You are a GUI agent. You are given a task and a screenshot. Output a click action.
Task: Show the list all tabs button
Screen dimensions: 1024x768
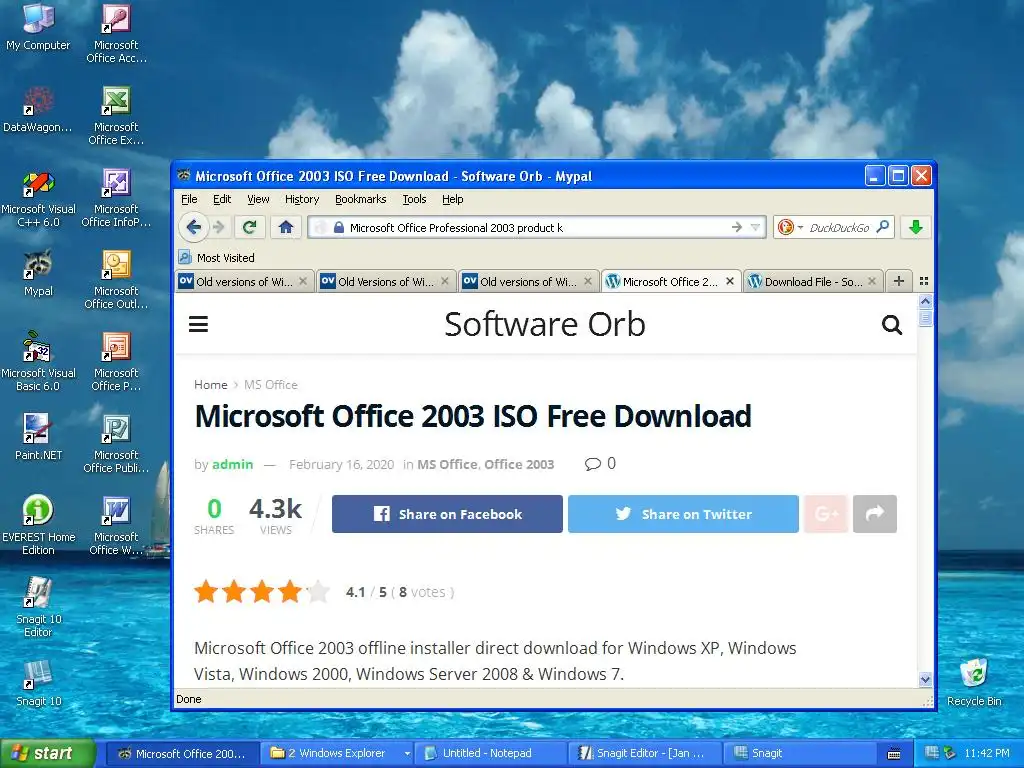(923, 281)
